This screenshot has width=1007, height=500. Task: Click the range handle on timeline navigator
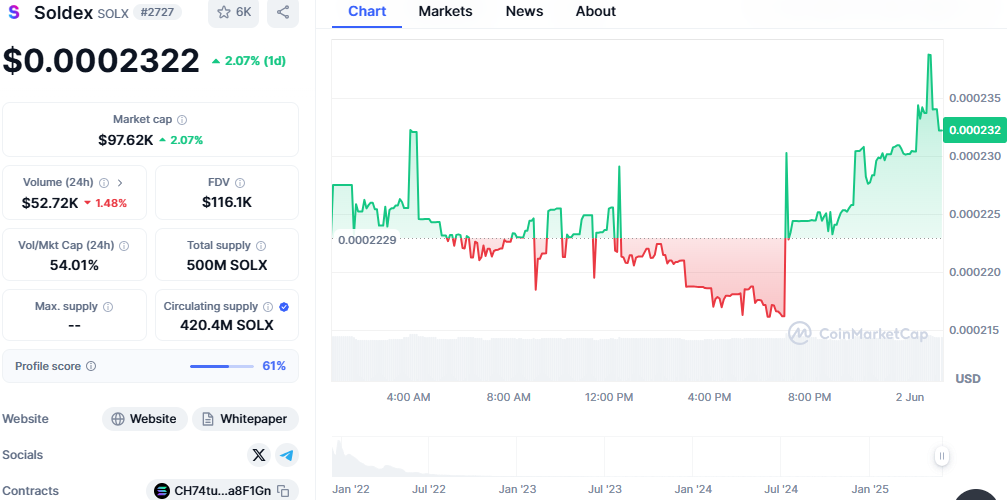(941, 456)
